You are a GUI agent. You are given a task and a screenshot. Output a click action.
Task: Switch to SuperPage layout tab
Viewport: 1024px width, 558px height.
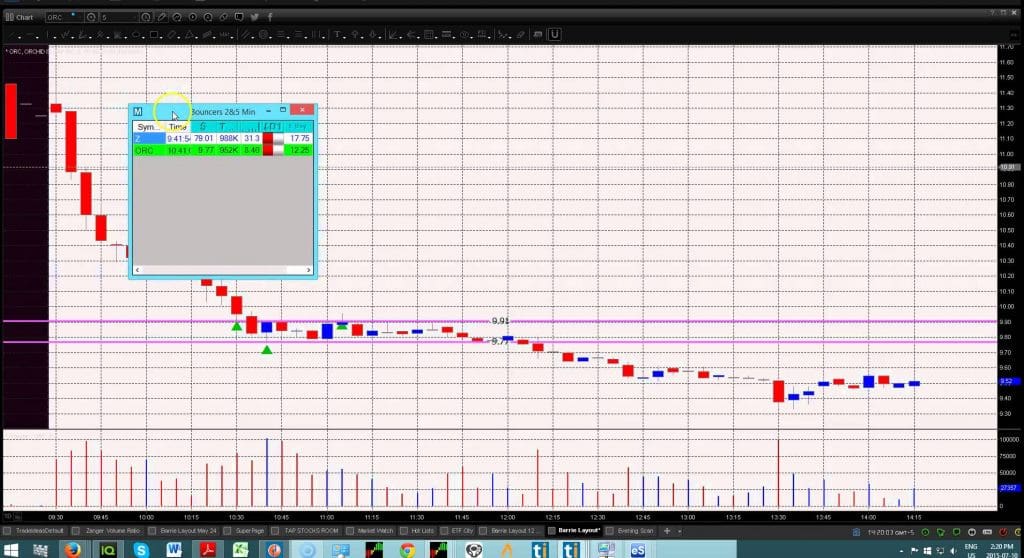coord(249,531)
